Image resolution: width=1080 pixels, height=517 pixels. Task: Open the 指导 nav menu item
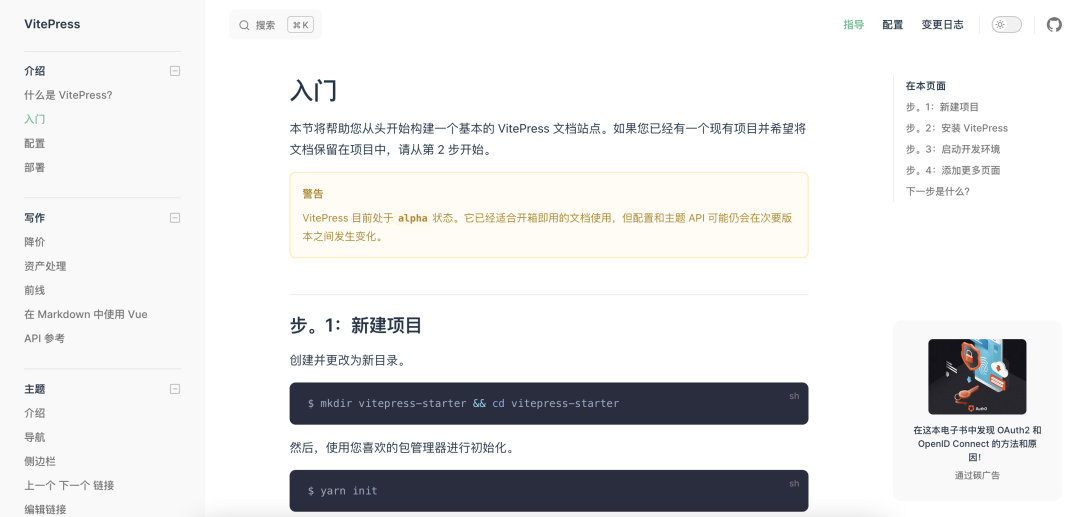[x=853, y=25]
